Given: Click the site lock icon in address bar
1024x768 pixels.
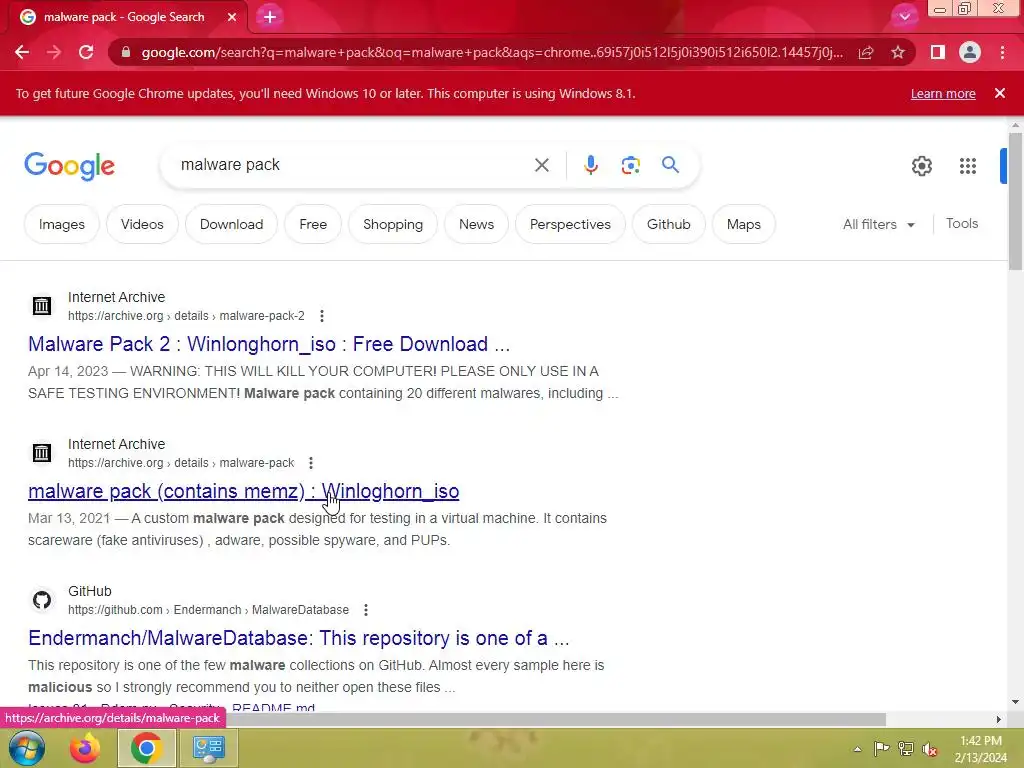Looking at the screenshot, I should tap(126, 52).
